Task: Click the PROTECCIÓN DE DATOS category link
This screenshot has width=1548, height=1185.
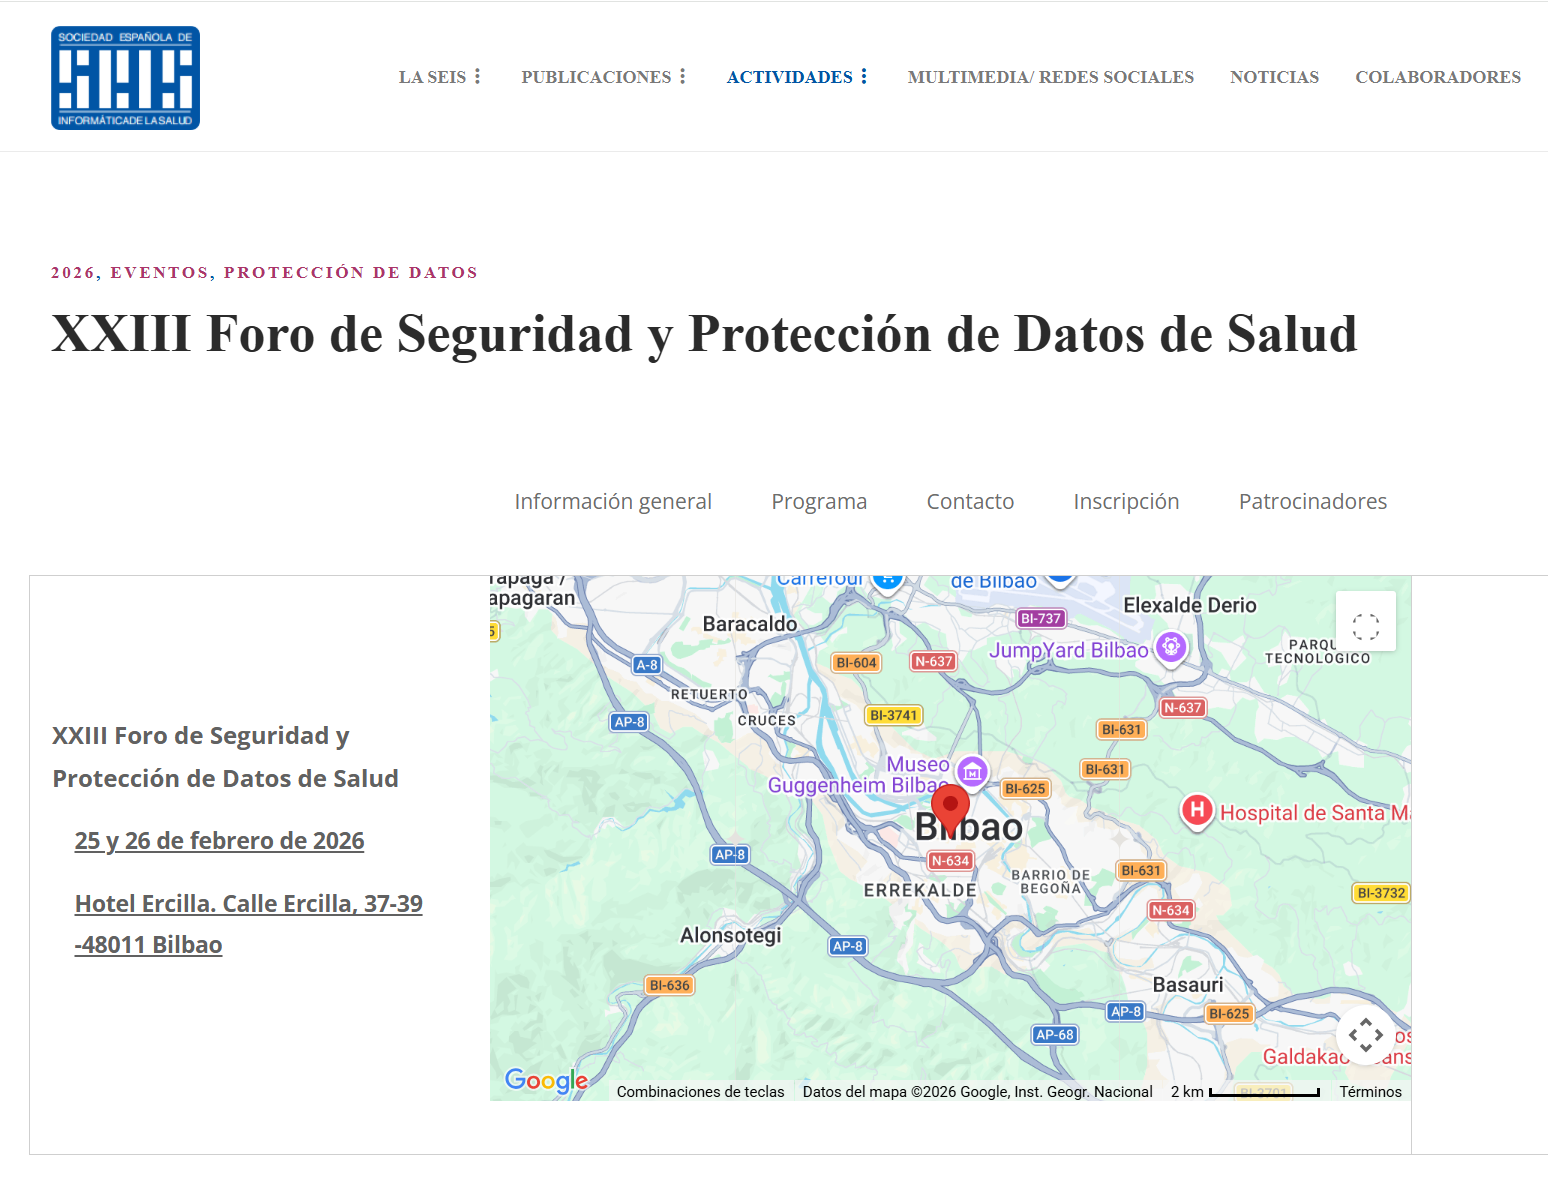Action: 351,271
